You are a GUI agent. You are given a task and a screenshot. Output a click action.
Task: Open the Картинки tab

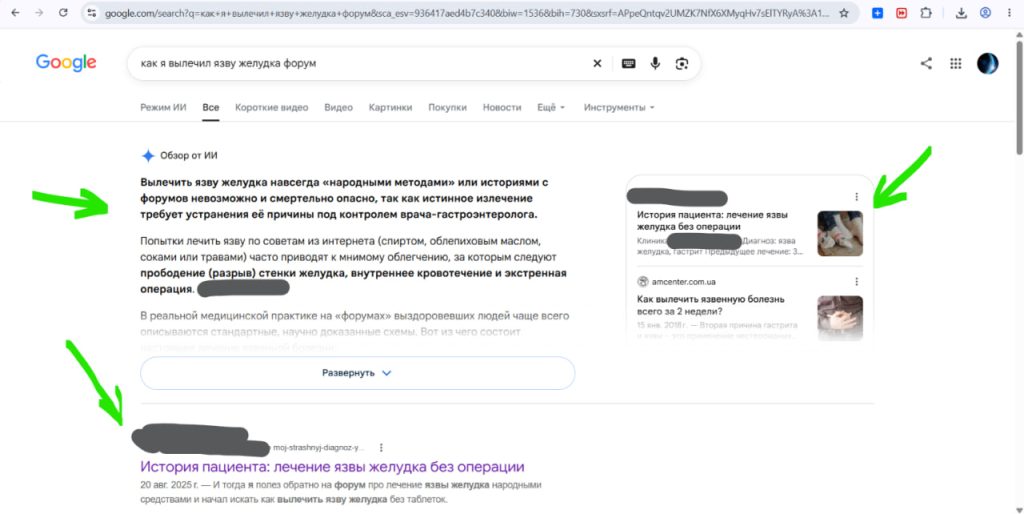(390, 107)
